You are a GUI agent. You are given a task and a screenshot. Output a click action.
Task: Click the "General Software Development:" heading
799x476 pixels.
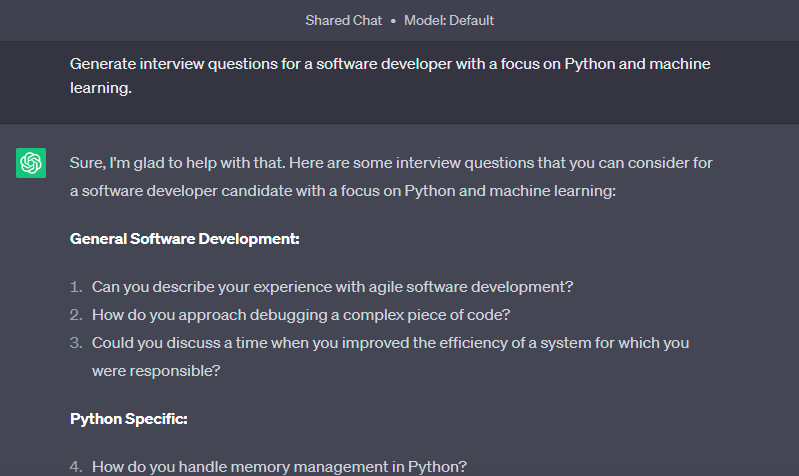184,239
